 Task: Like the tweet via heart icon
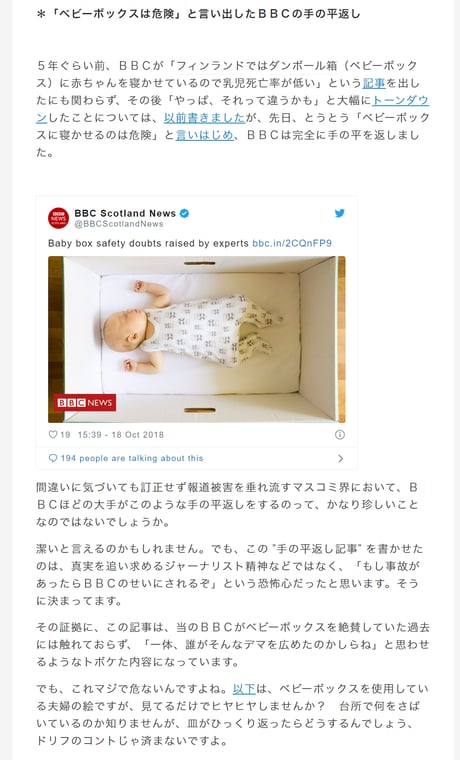pos(53,435)
